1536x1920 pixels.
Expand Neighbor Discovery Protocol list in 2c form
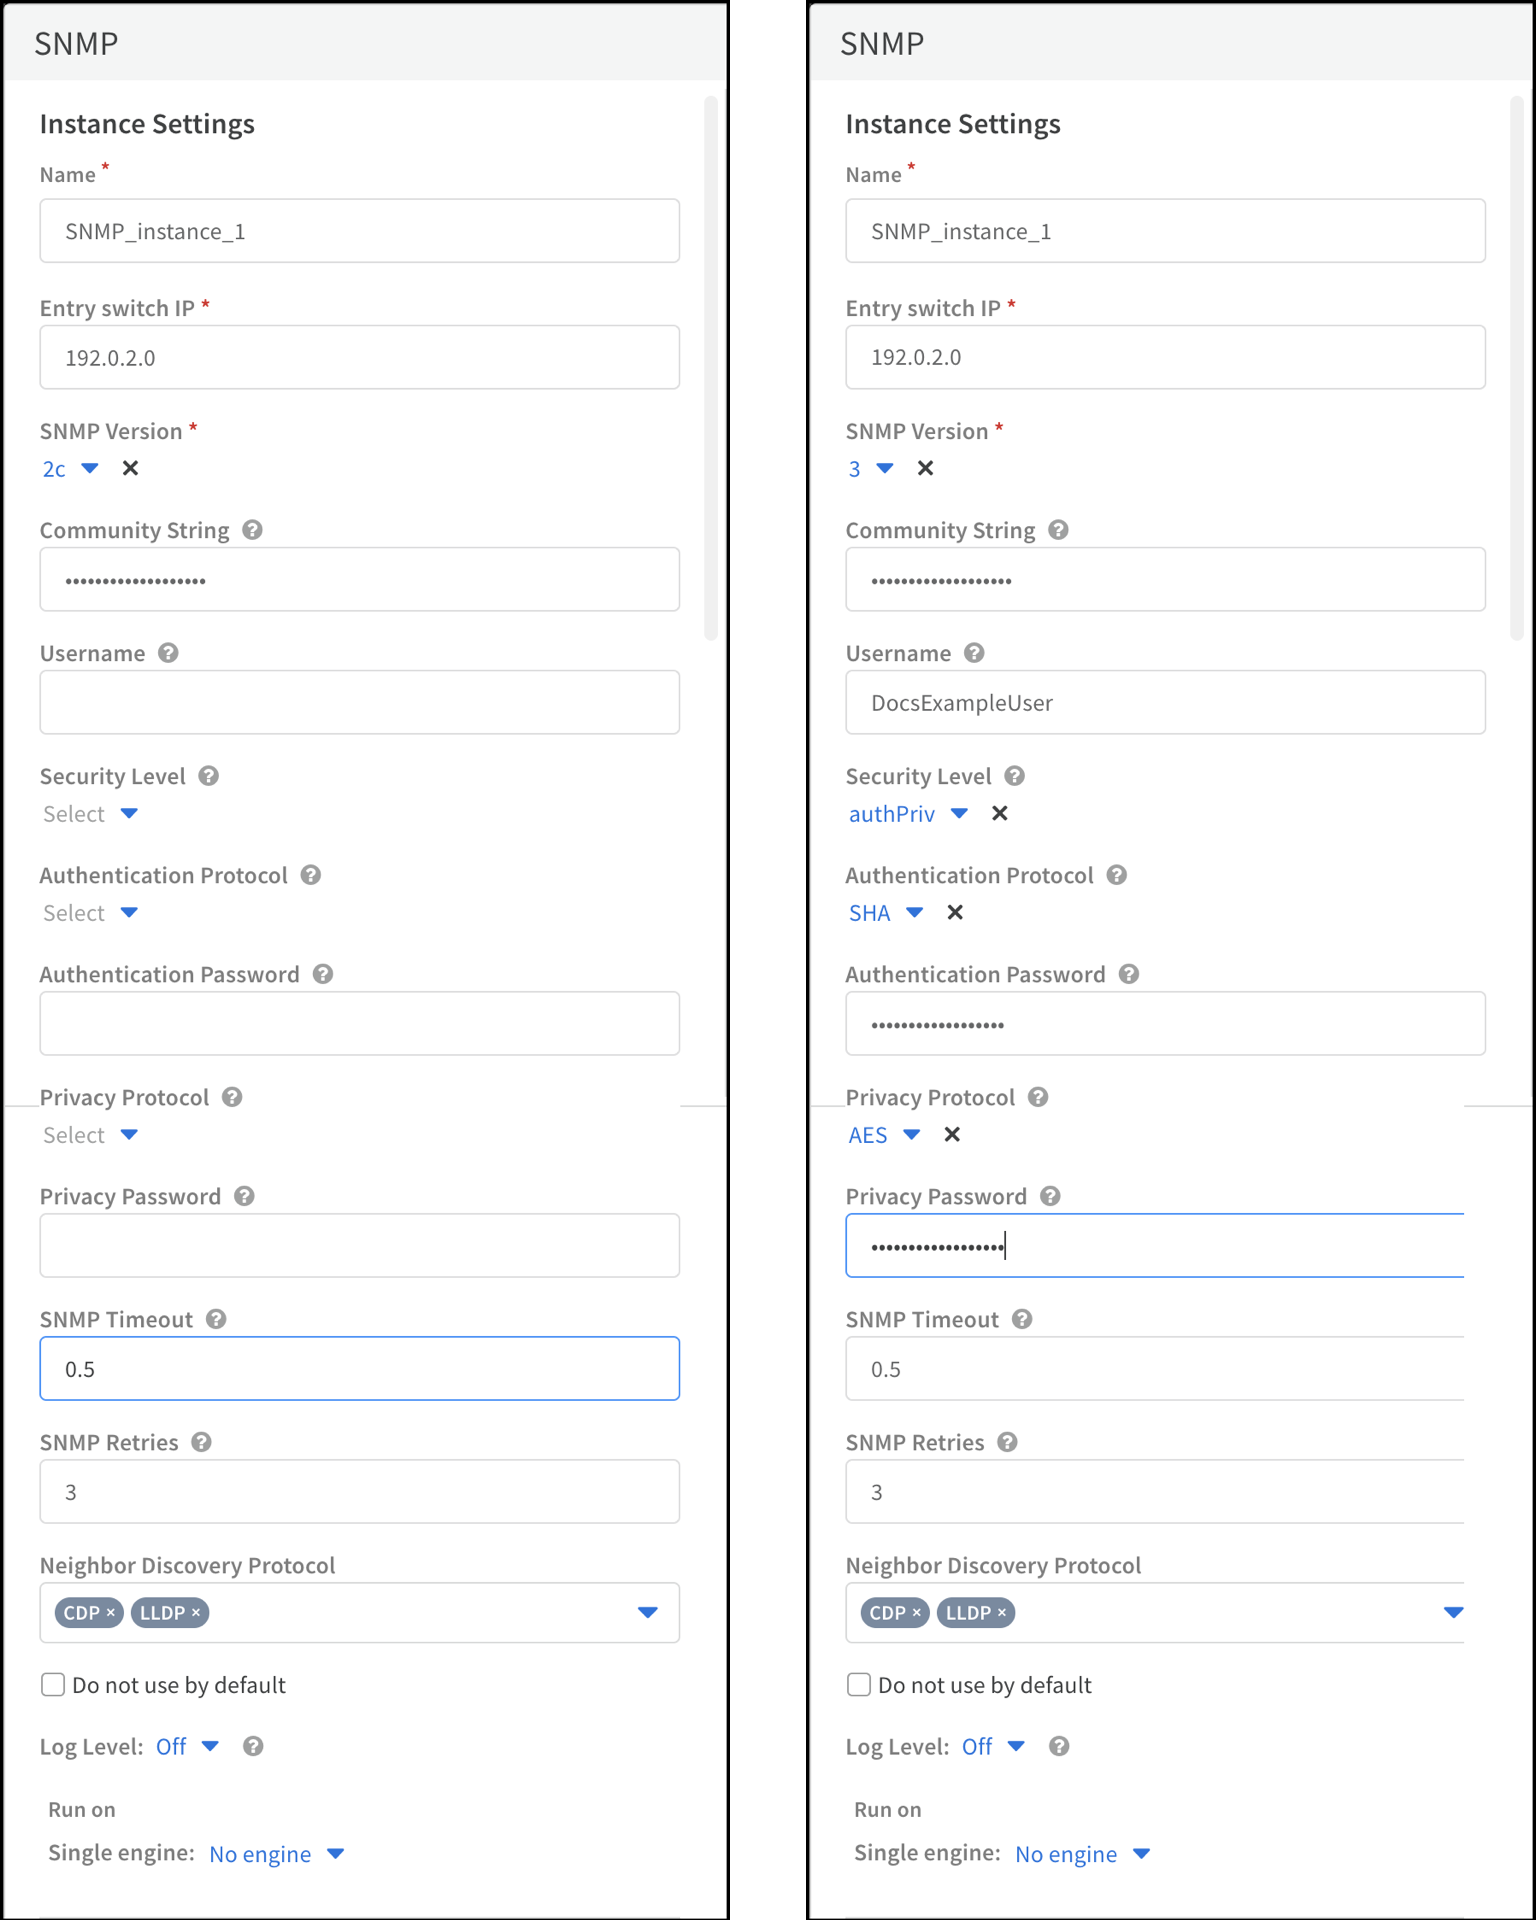click(647, 1612)
